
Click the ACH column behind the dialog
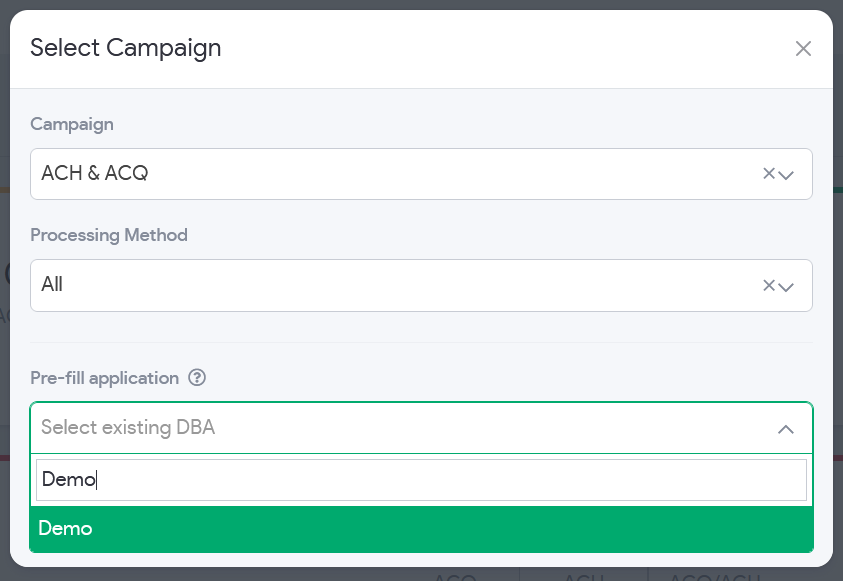coord(582,576)
